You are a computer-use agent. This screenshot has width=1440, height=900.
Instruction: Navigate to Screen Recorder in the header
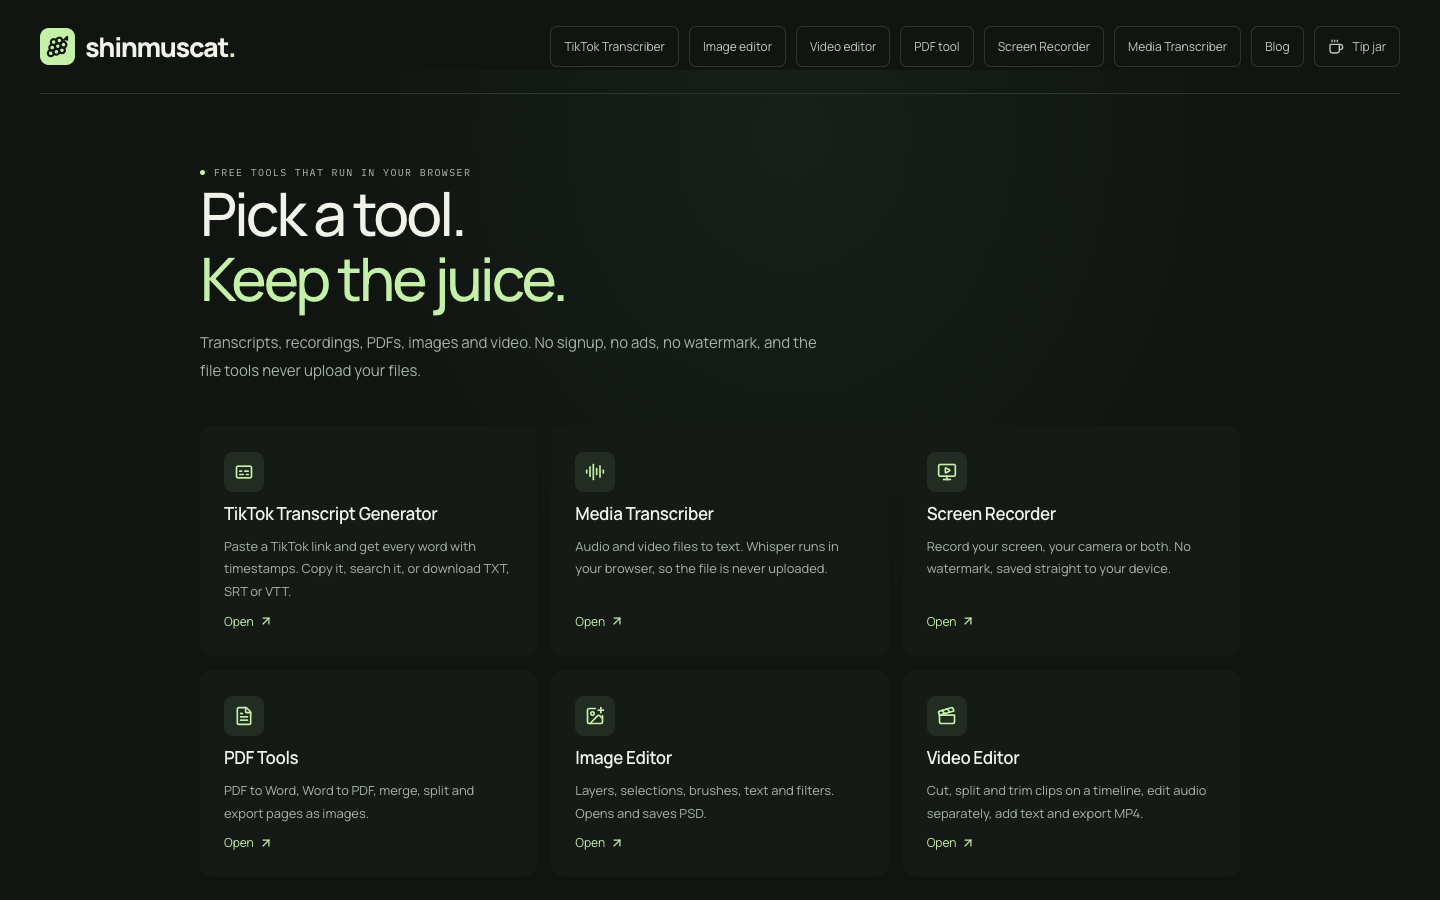[x=1044, y=47]
